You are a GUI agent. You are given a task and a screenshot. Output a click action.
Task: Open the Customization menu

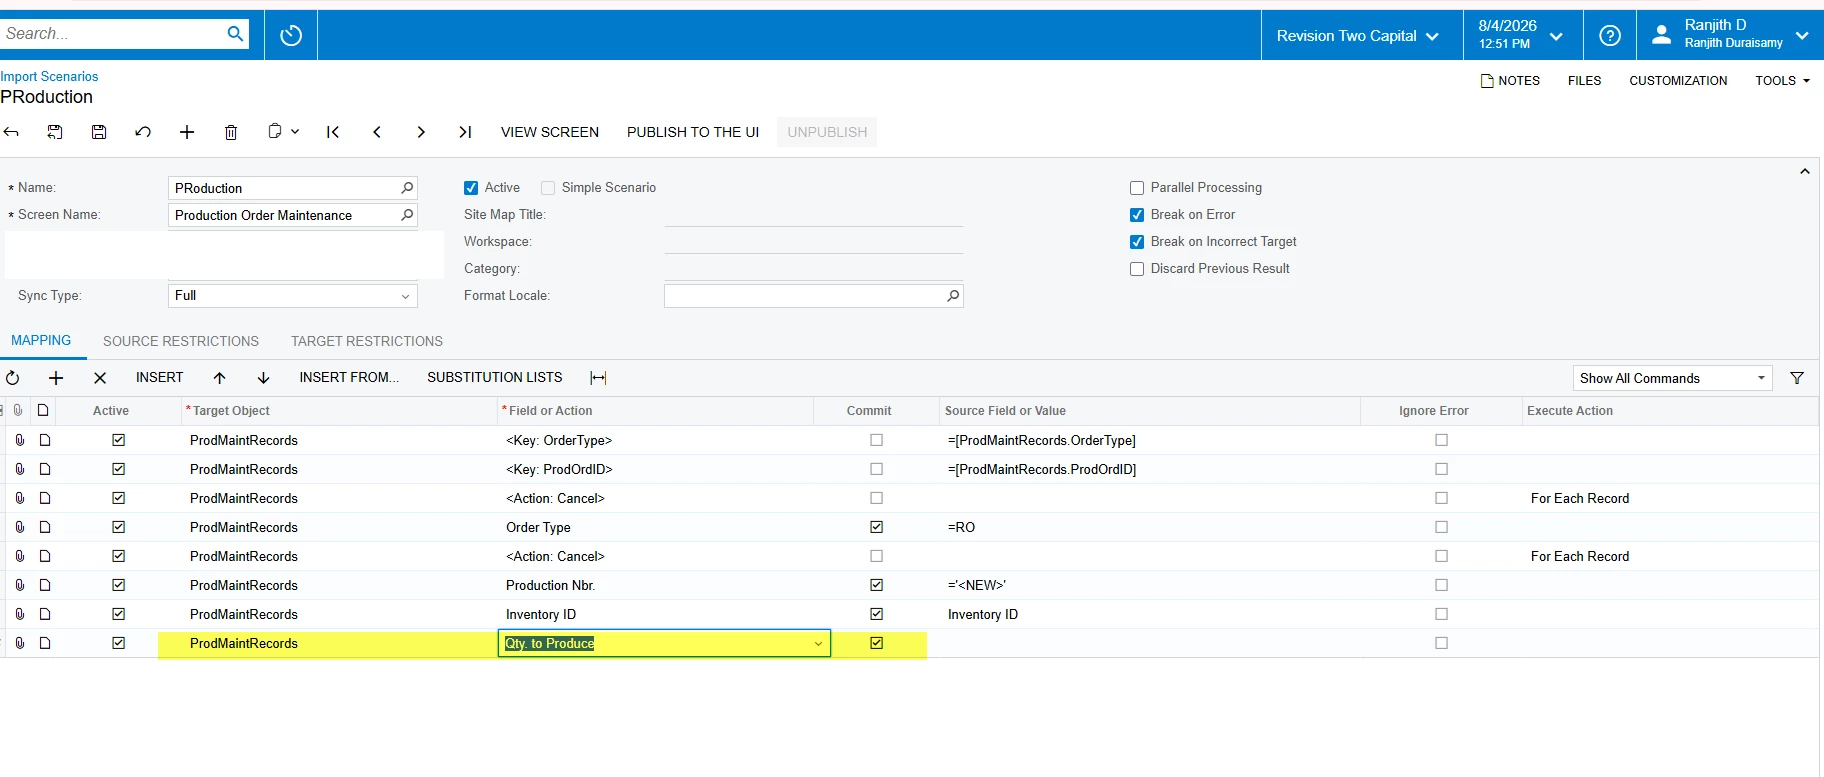coord(1678,81)
